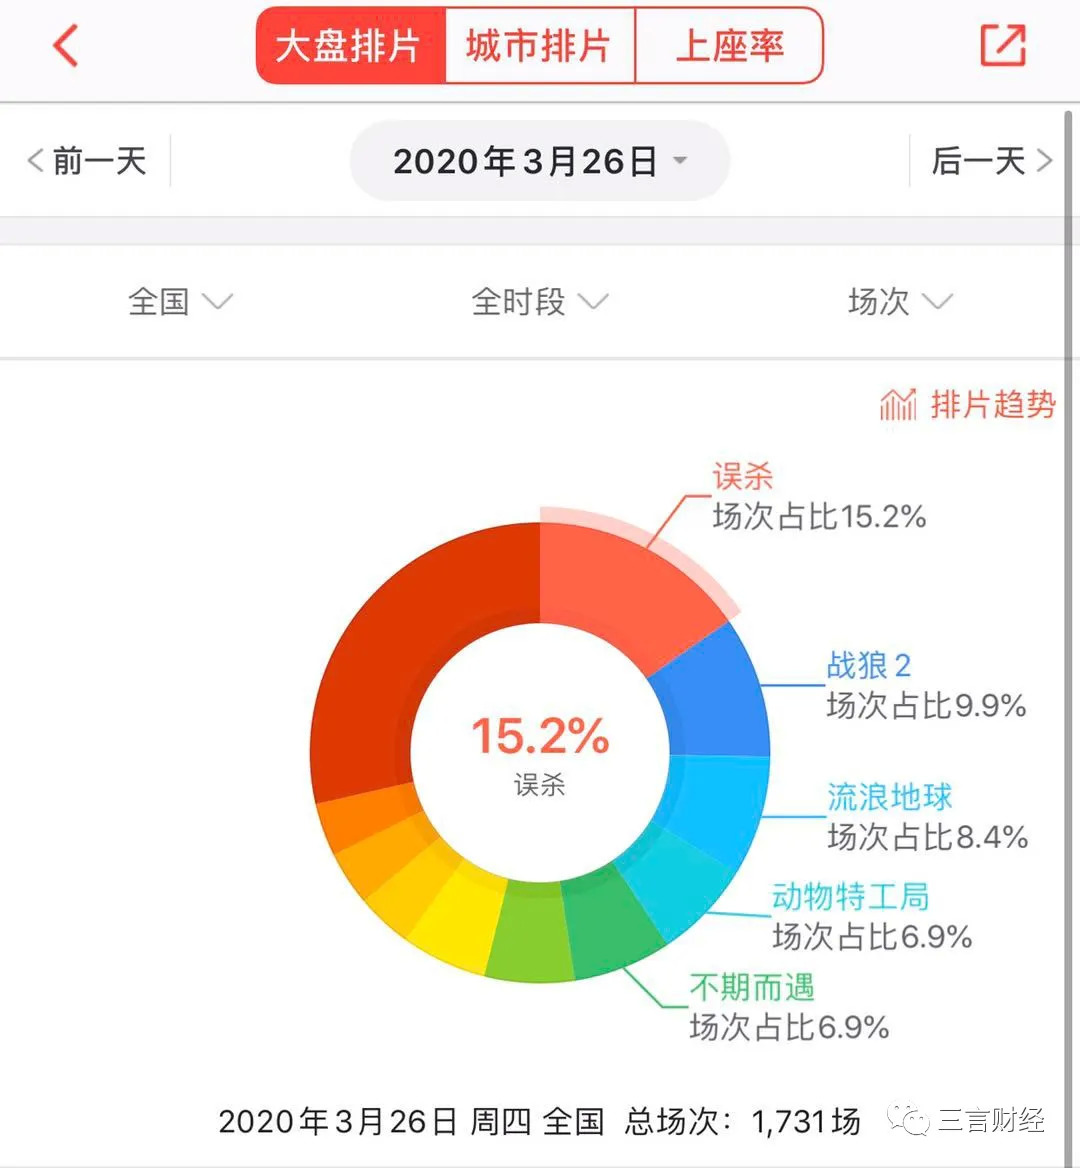Screen dimensions: 1080x1168
Task: Open the 2020年3月26日 date picker
Action: 539,161
